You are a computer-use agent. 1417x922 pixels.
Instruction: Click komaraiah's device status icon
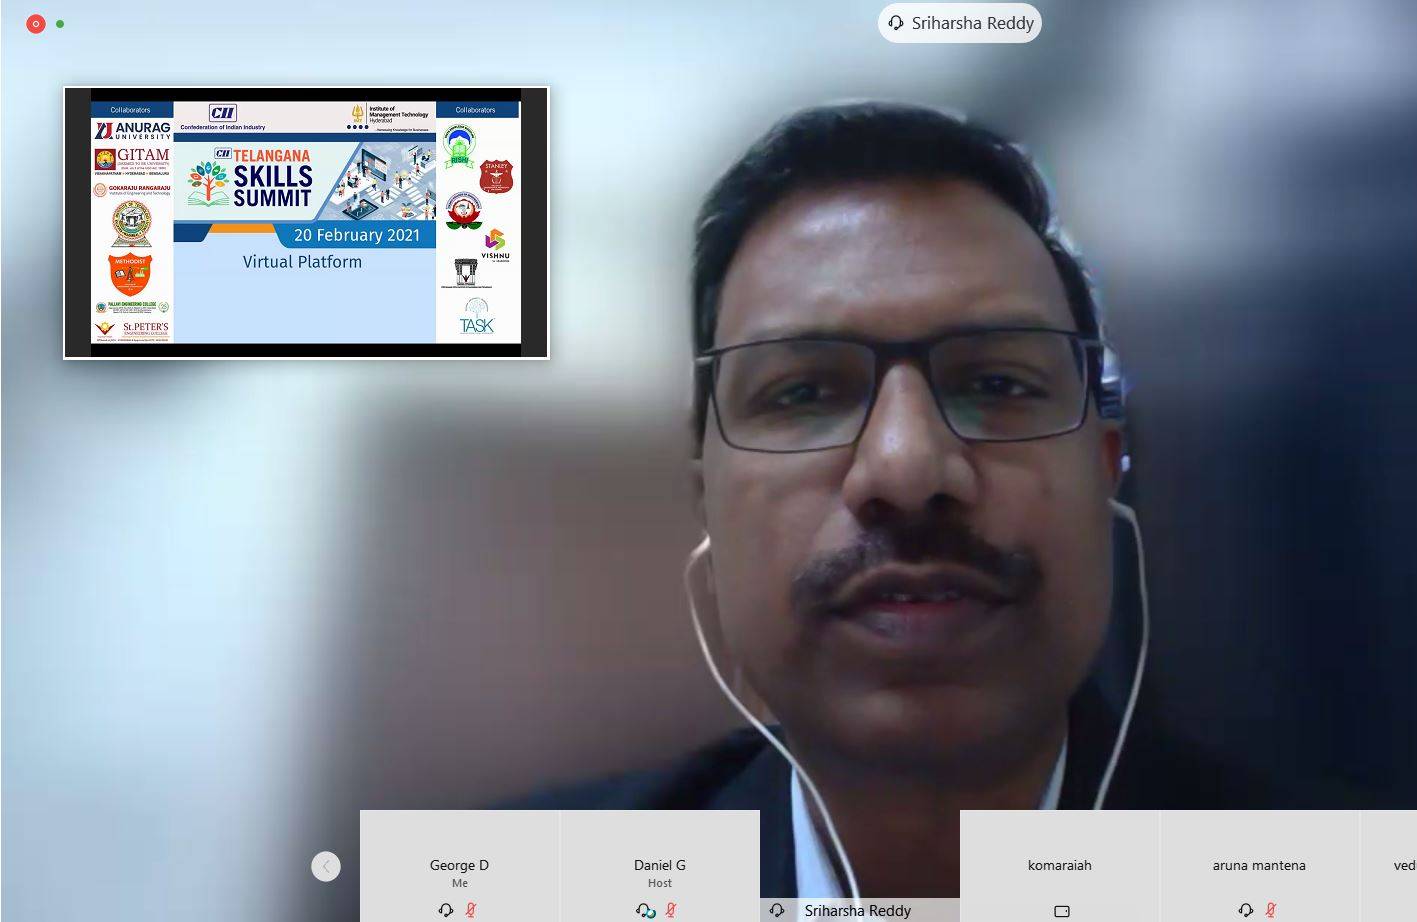(1062, 911)
